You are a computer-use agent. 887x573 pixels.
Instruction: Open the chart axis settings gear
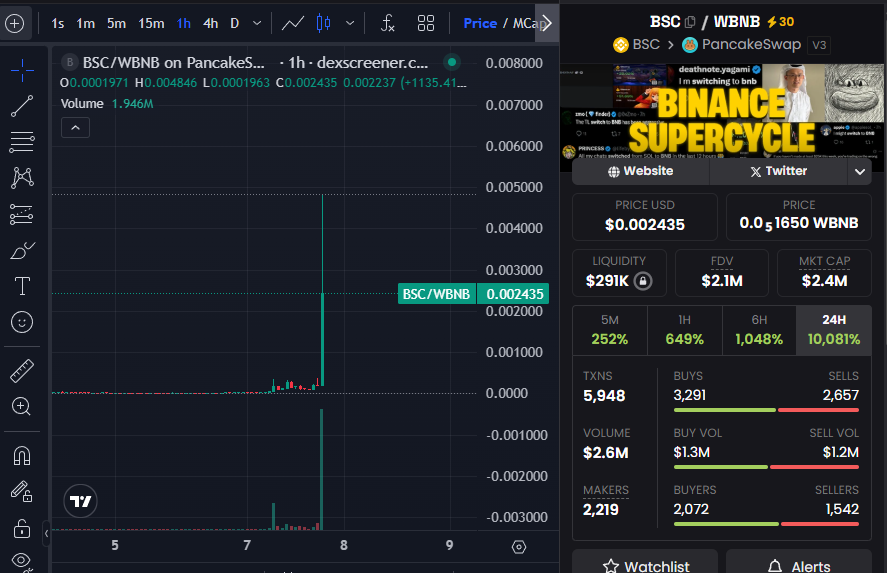point(519,547)
